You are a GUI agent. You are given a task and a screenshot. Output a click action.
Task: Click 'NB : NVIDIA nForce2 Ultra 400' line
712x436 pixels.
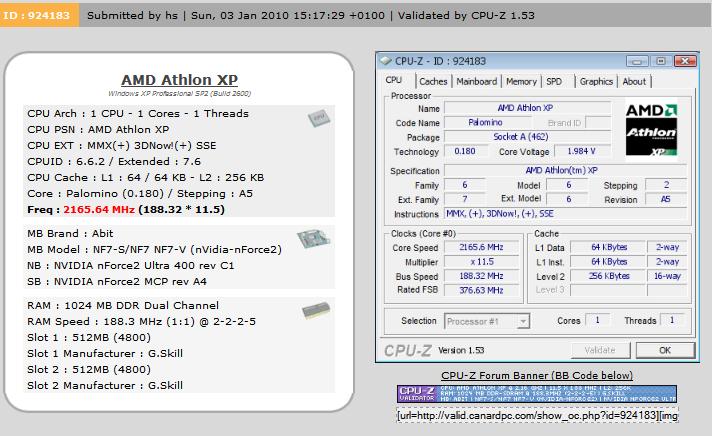(131, 265)
